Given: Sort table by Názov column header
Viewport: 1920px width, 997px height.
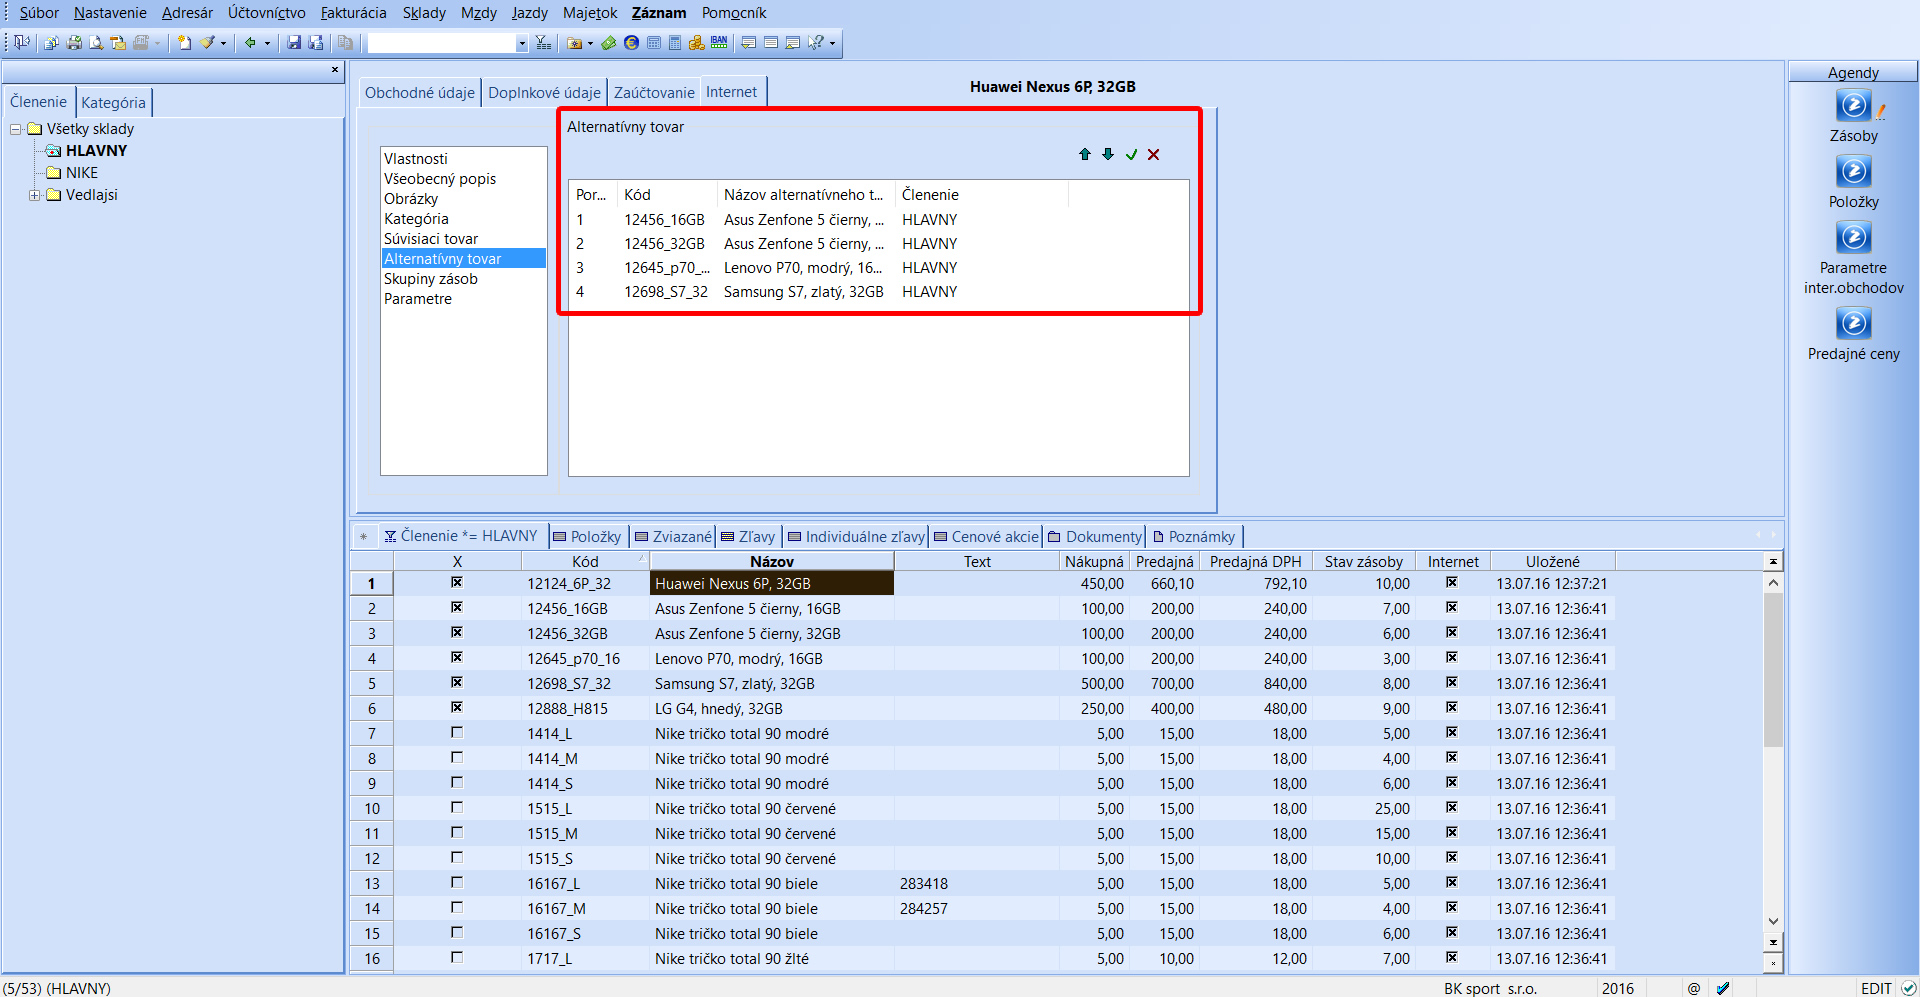Looking at the screenshot, I should coord(772,561).
